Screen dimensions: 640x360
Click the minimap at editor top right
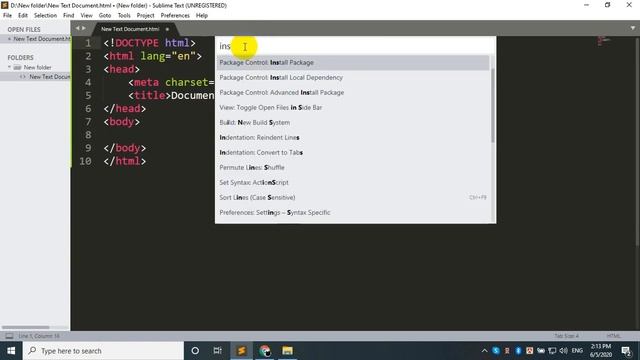pos(604,40)
